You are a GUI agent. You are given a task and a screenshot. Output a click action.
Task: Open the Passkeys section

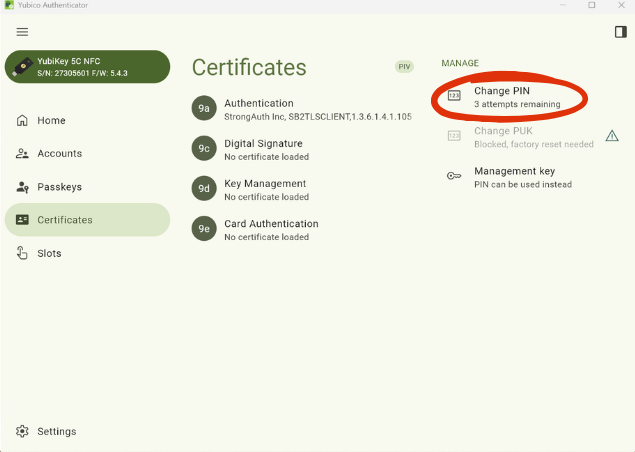(87, 187)
